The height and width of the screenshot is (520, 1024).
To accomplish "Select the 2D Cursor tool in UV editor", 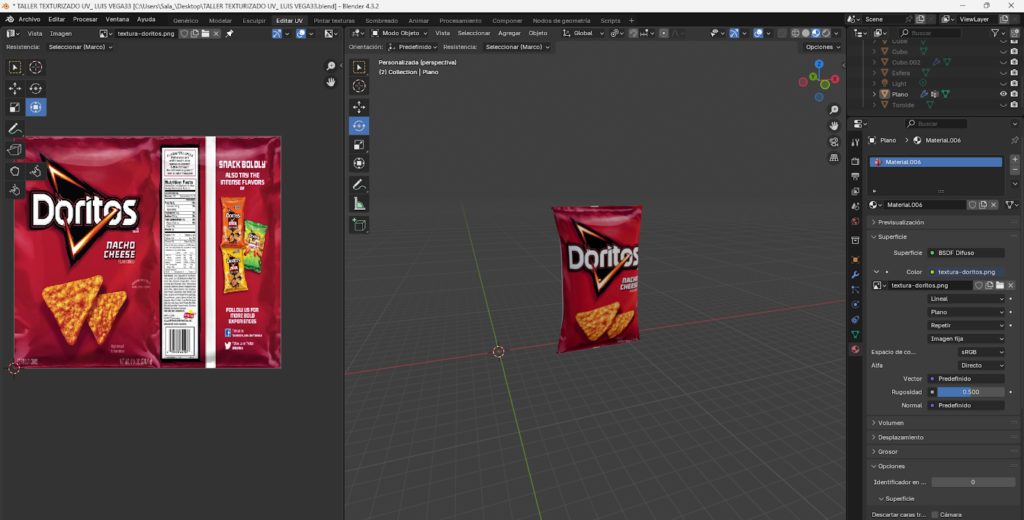I will pos(36,67).
